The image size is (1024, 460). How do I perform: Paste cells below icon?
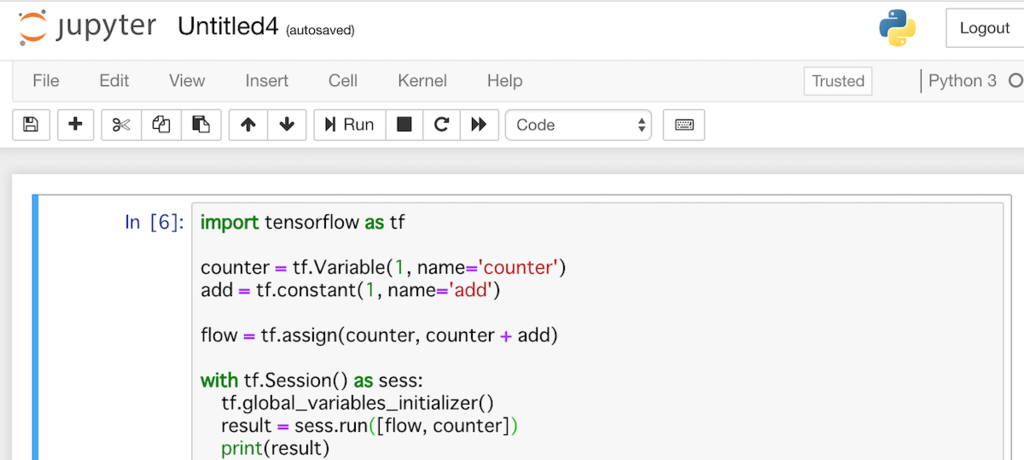(201, 125)
